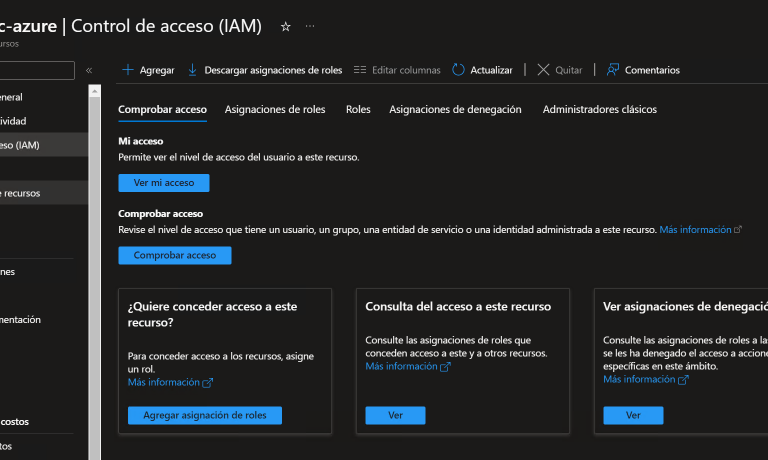
Task: Select Asignaciones de denegación tab
Action: pos(455,110)
